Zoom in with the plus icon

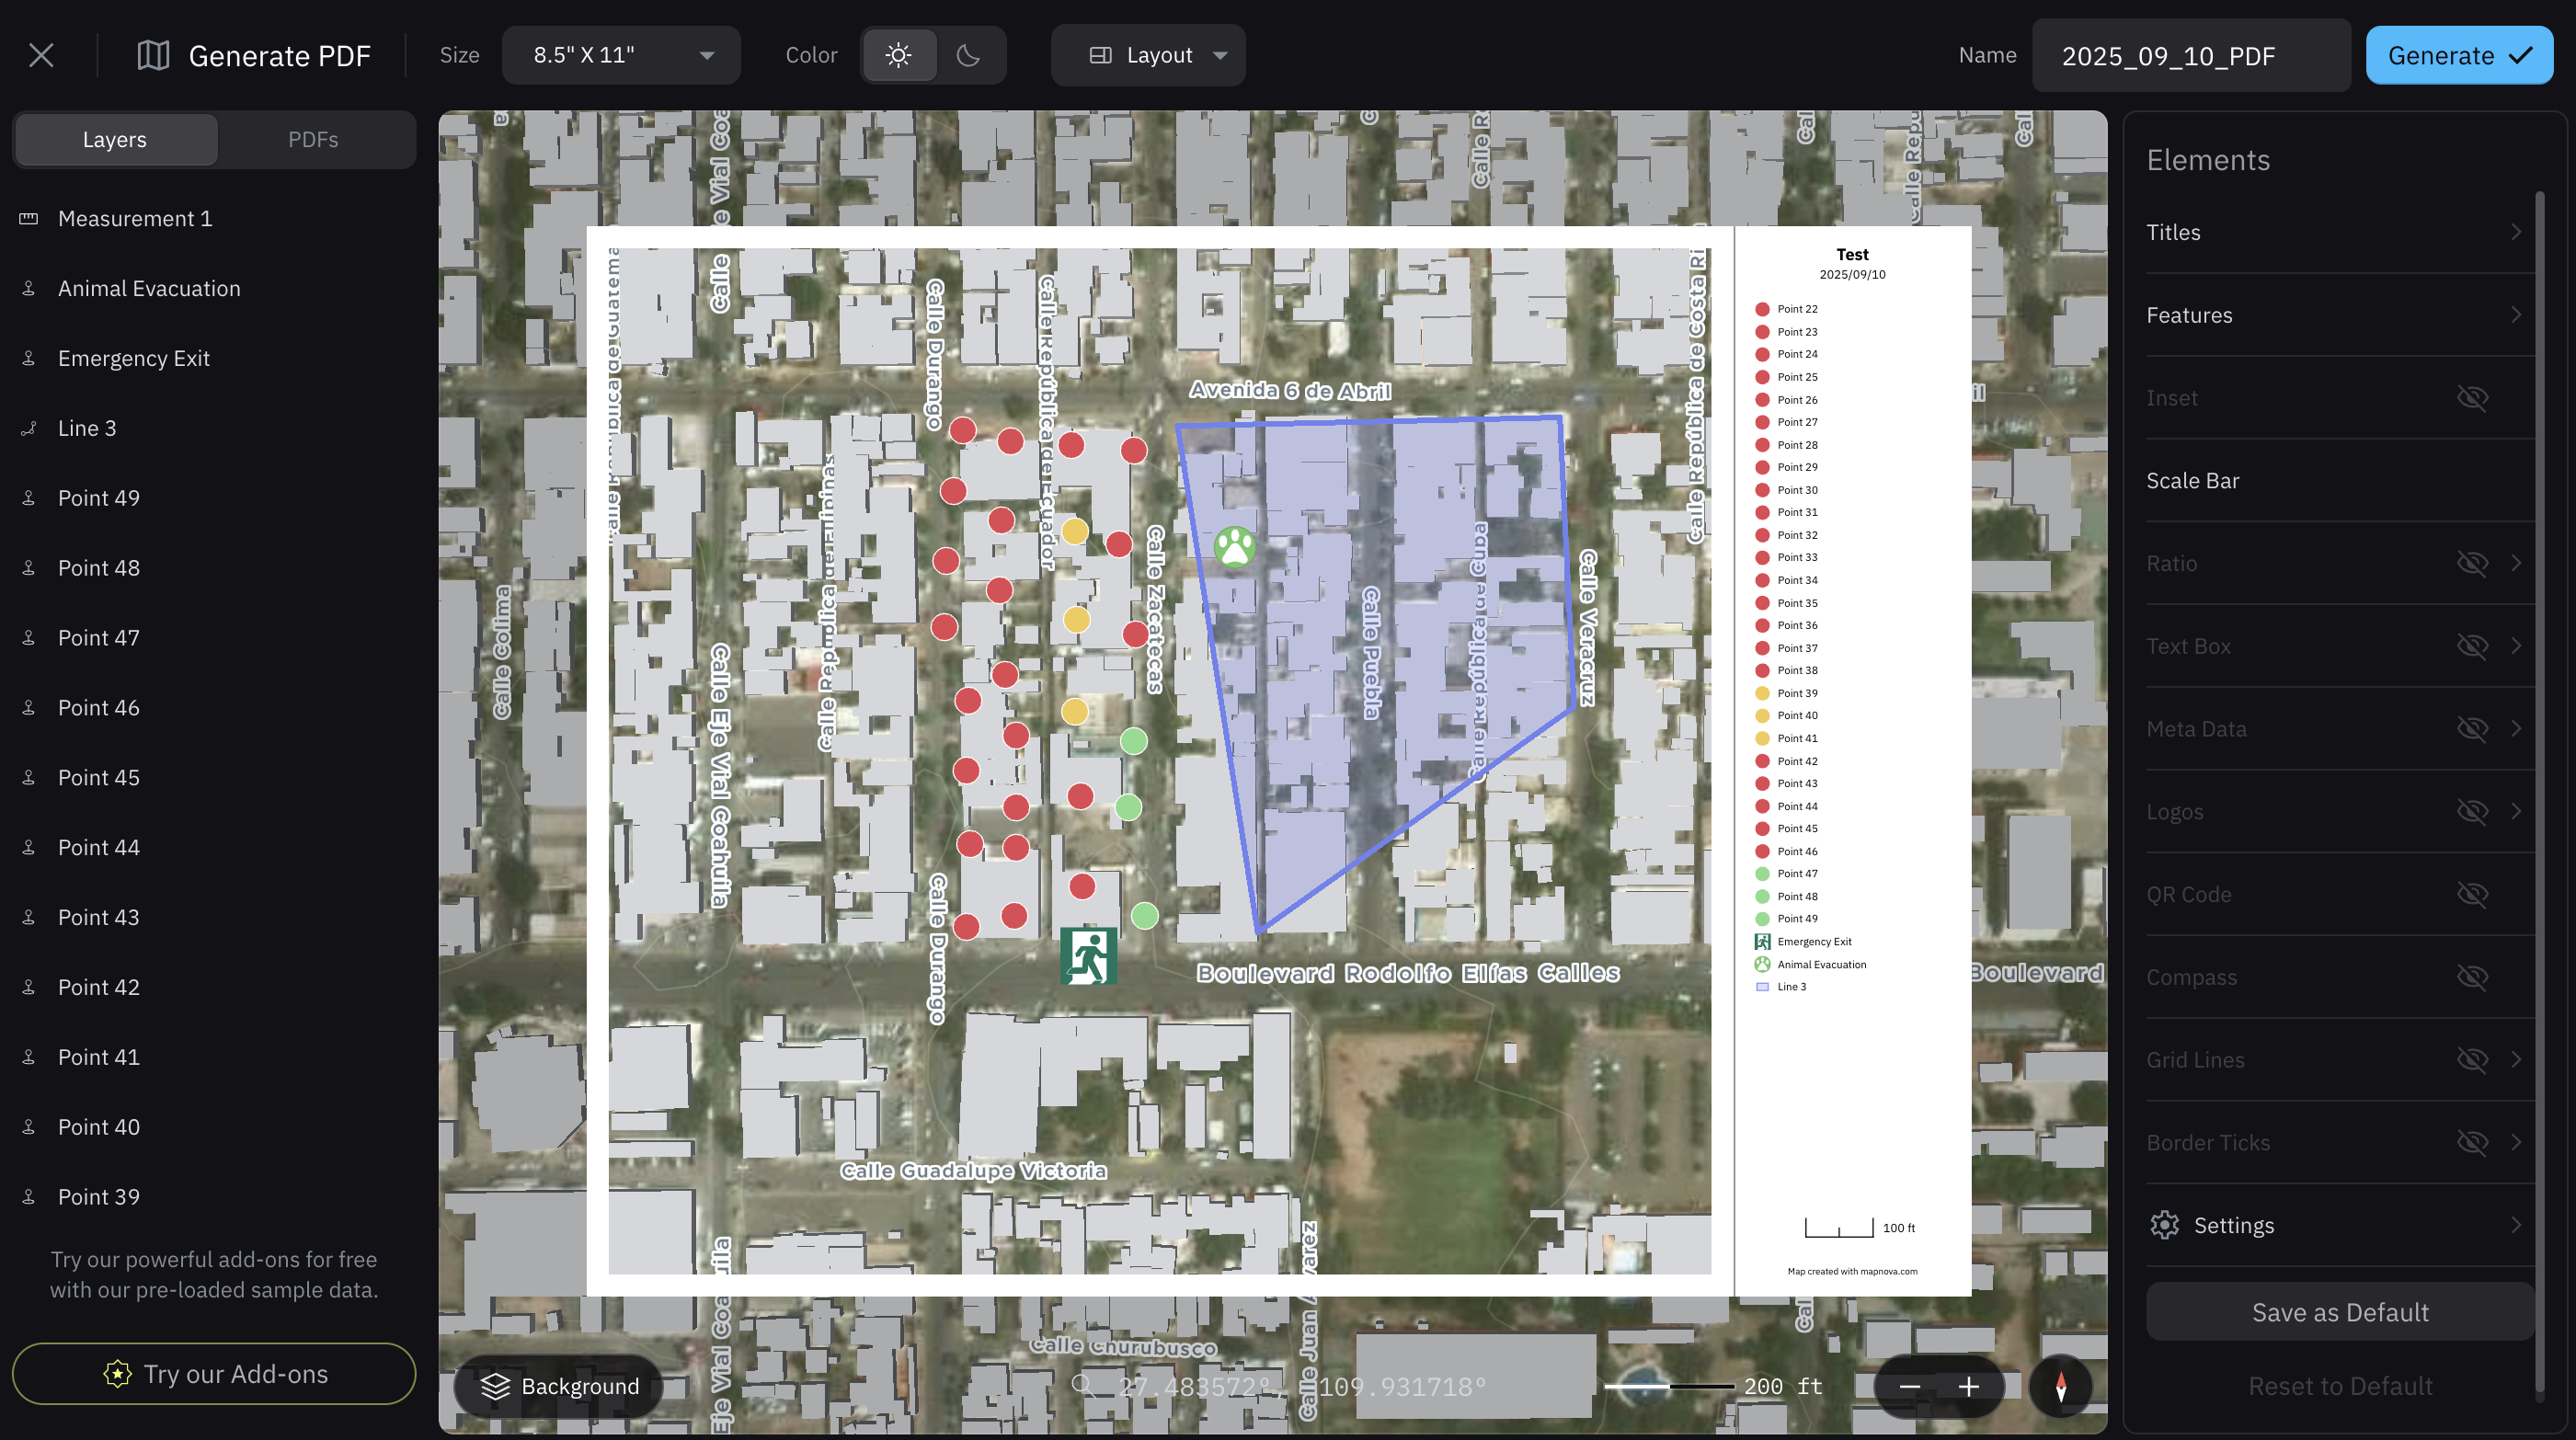pos(1968,1386)
